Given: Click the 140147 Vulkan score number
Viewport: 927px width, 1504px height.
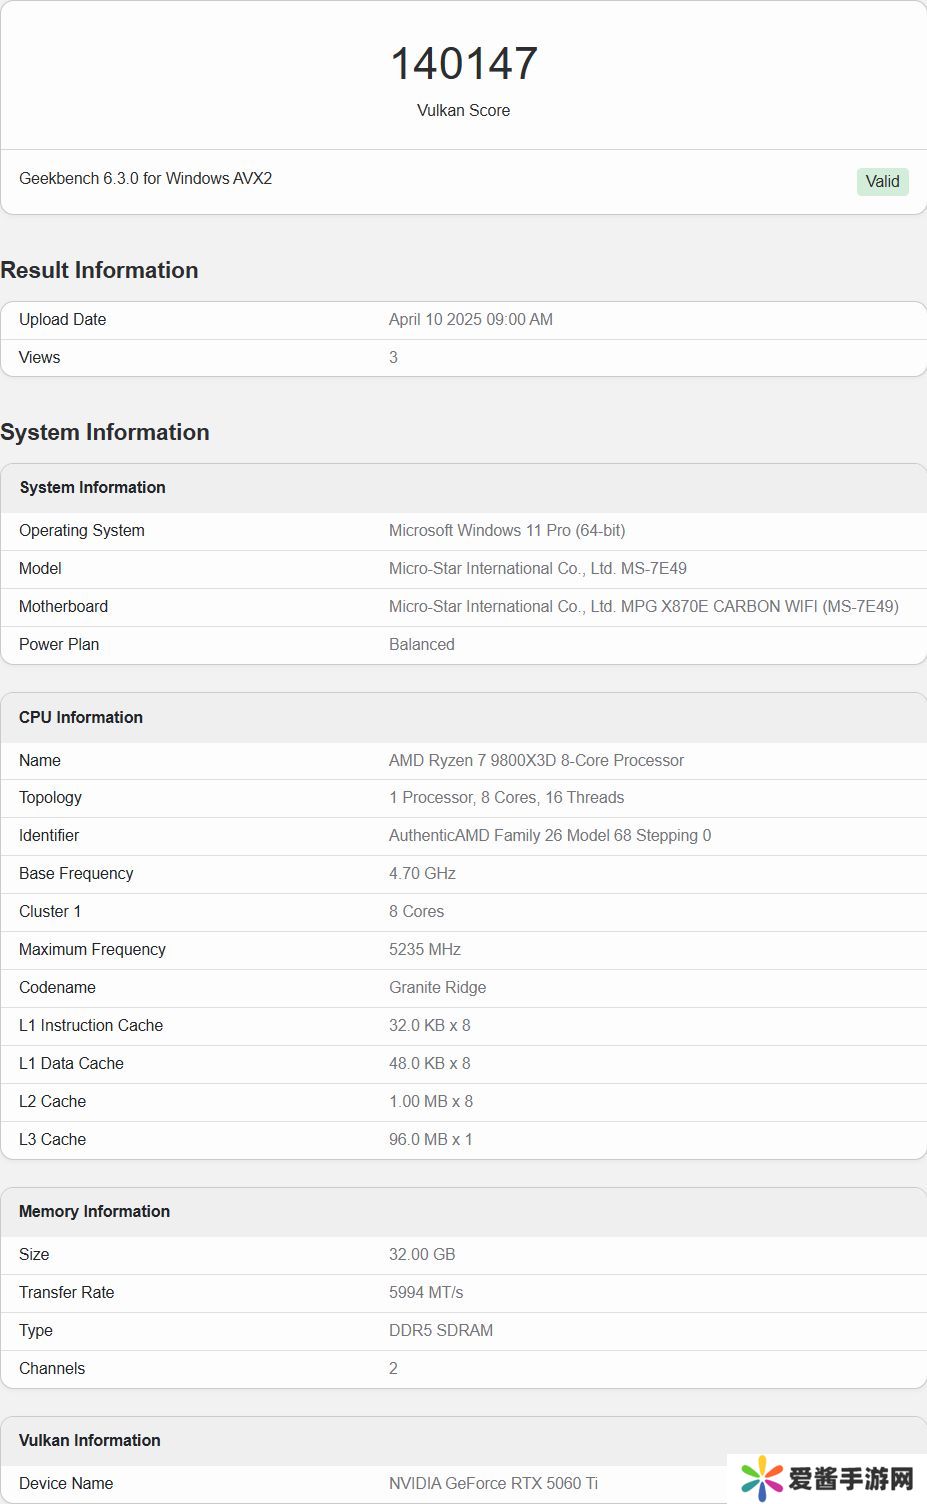Looking at the screenshot, I should (463, 64).
